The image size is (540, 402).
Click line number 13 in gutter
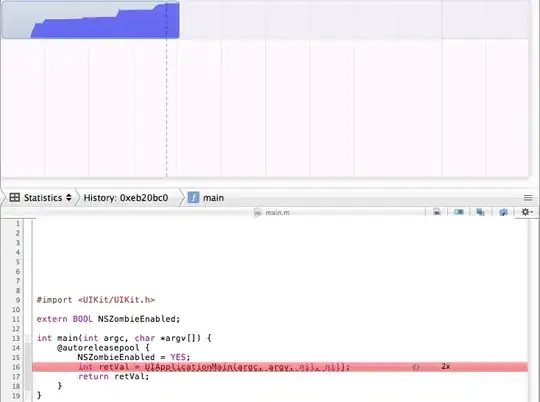pyautogui.click(x=16, y=338)
